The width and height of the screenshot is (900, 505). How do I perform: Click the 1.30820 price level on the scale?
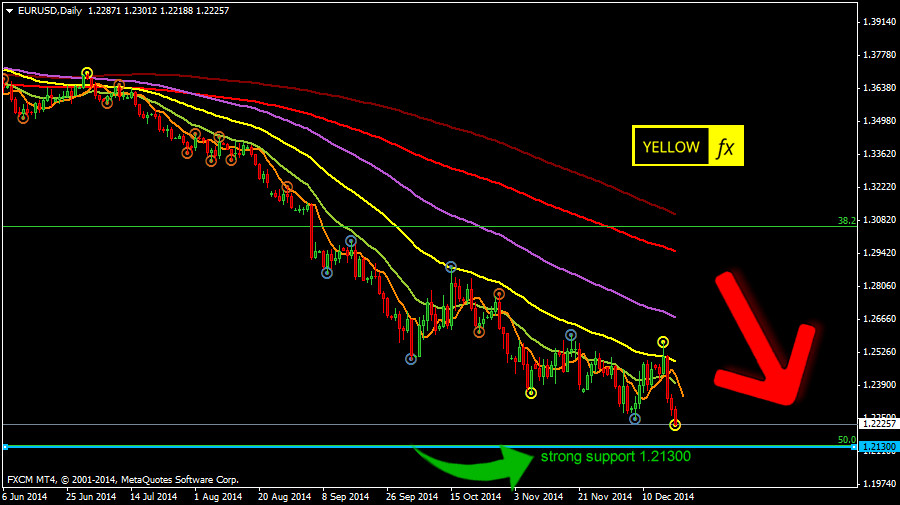[x=879, y=220]
